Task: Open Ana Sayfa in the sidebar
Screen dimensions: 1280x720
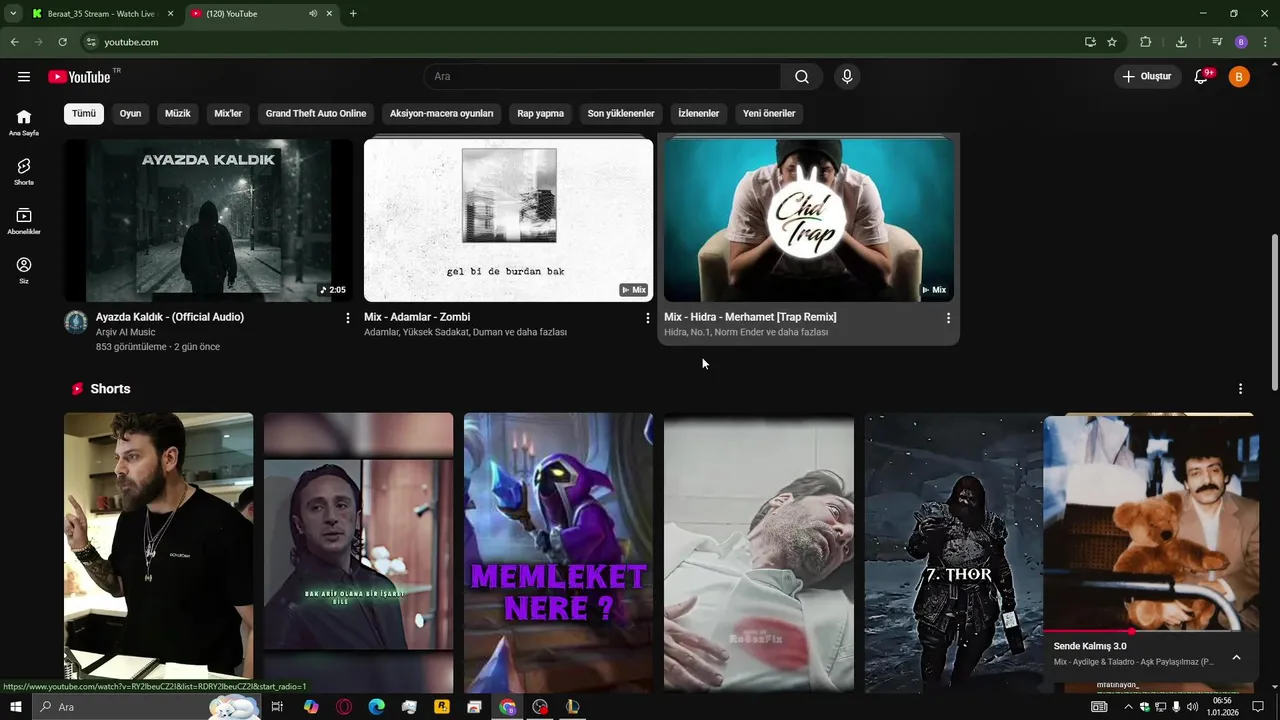Action: point(24,122)
